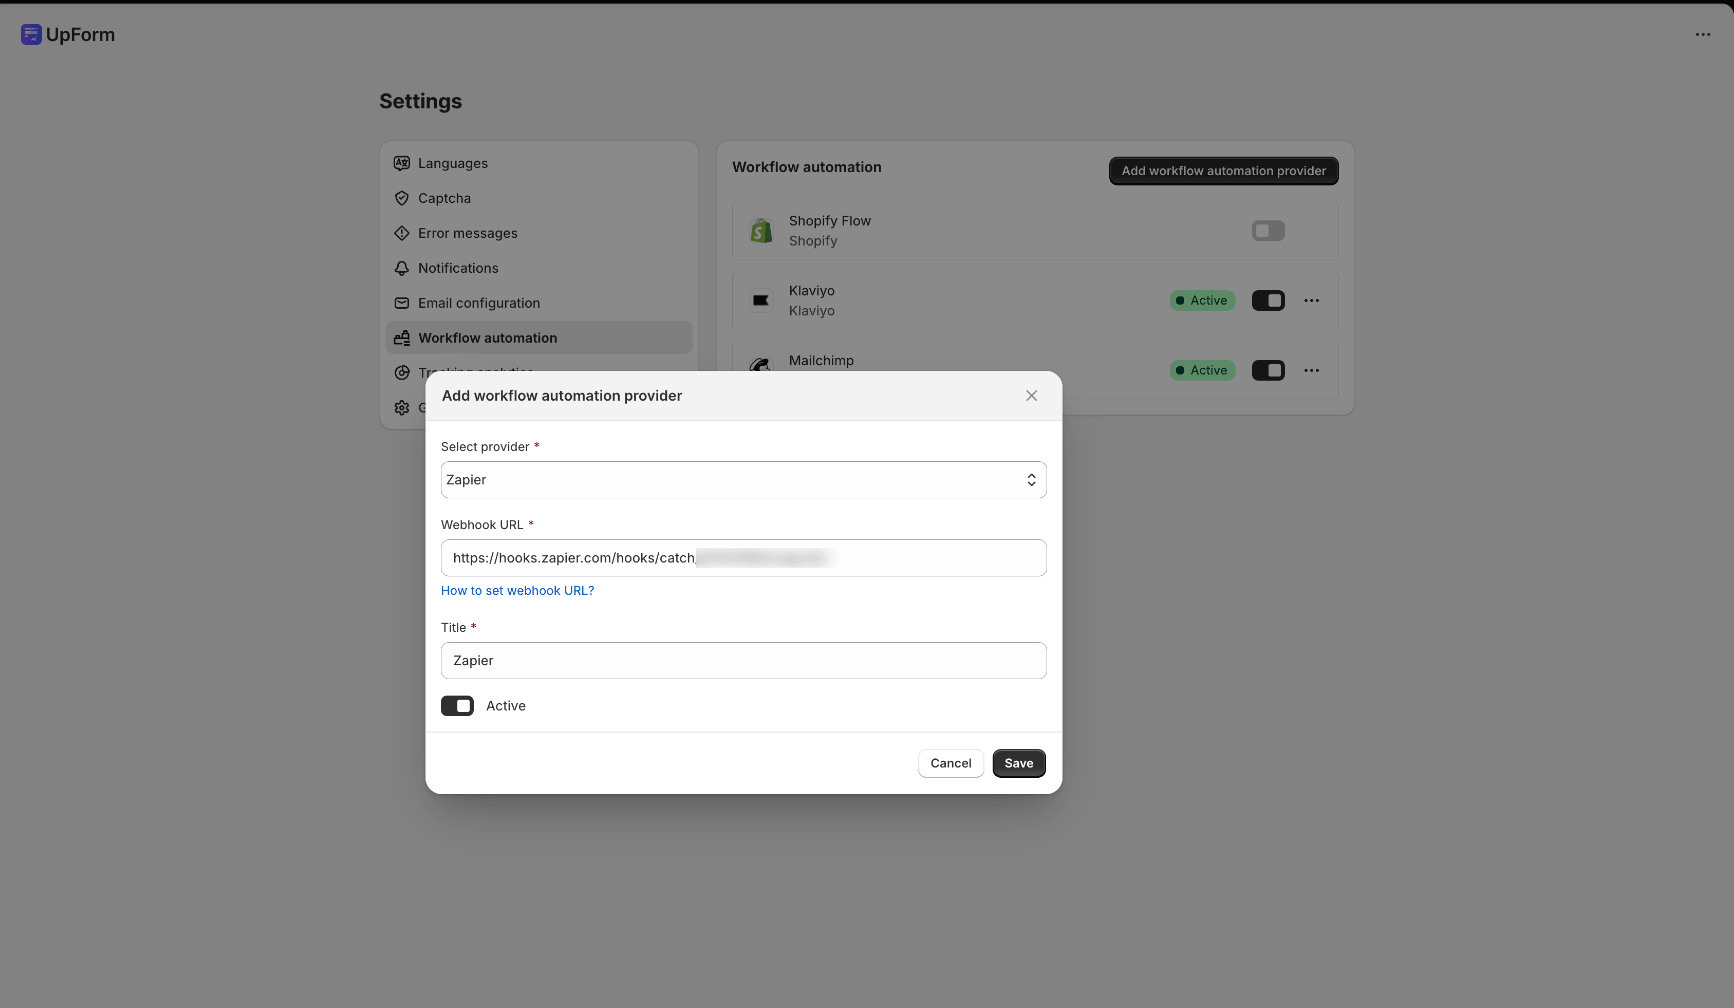The image size is (1734, 1008).
Task: Open Mailchimp row three-dot options
Action: [x=1312, y=371]
